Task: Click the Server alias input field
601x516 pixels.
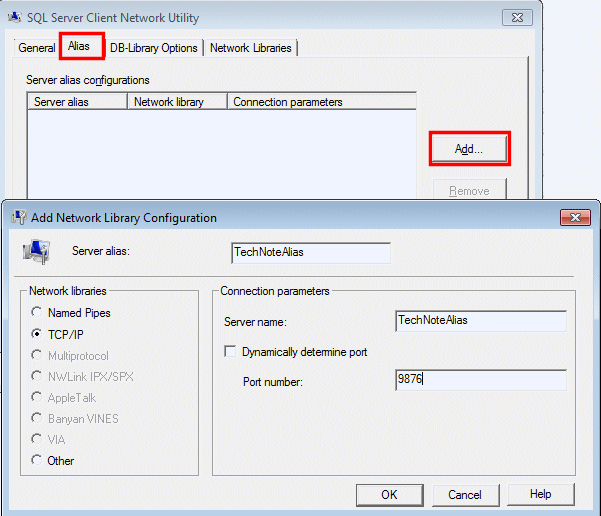Action: coord(311,253)
